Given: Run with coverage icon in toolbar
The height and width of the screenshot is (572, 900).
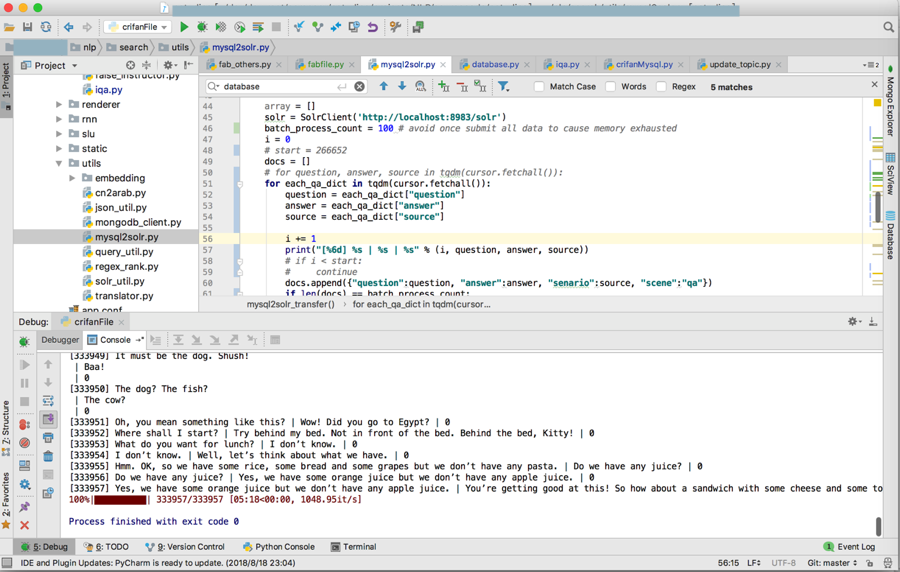Looking at the screenshot, I should (x=221, y=27).
